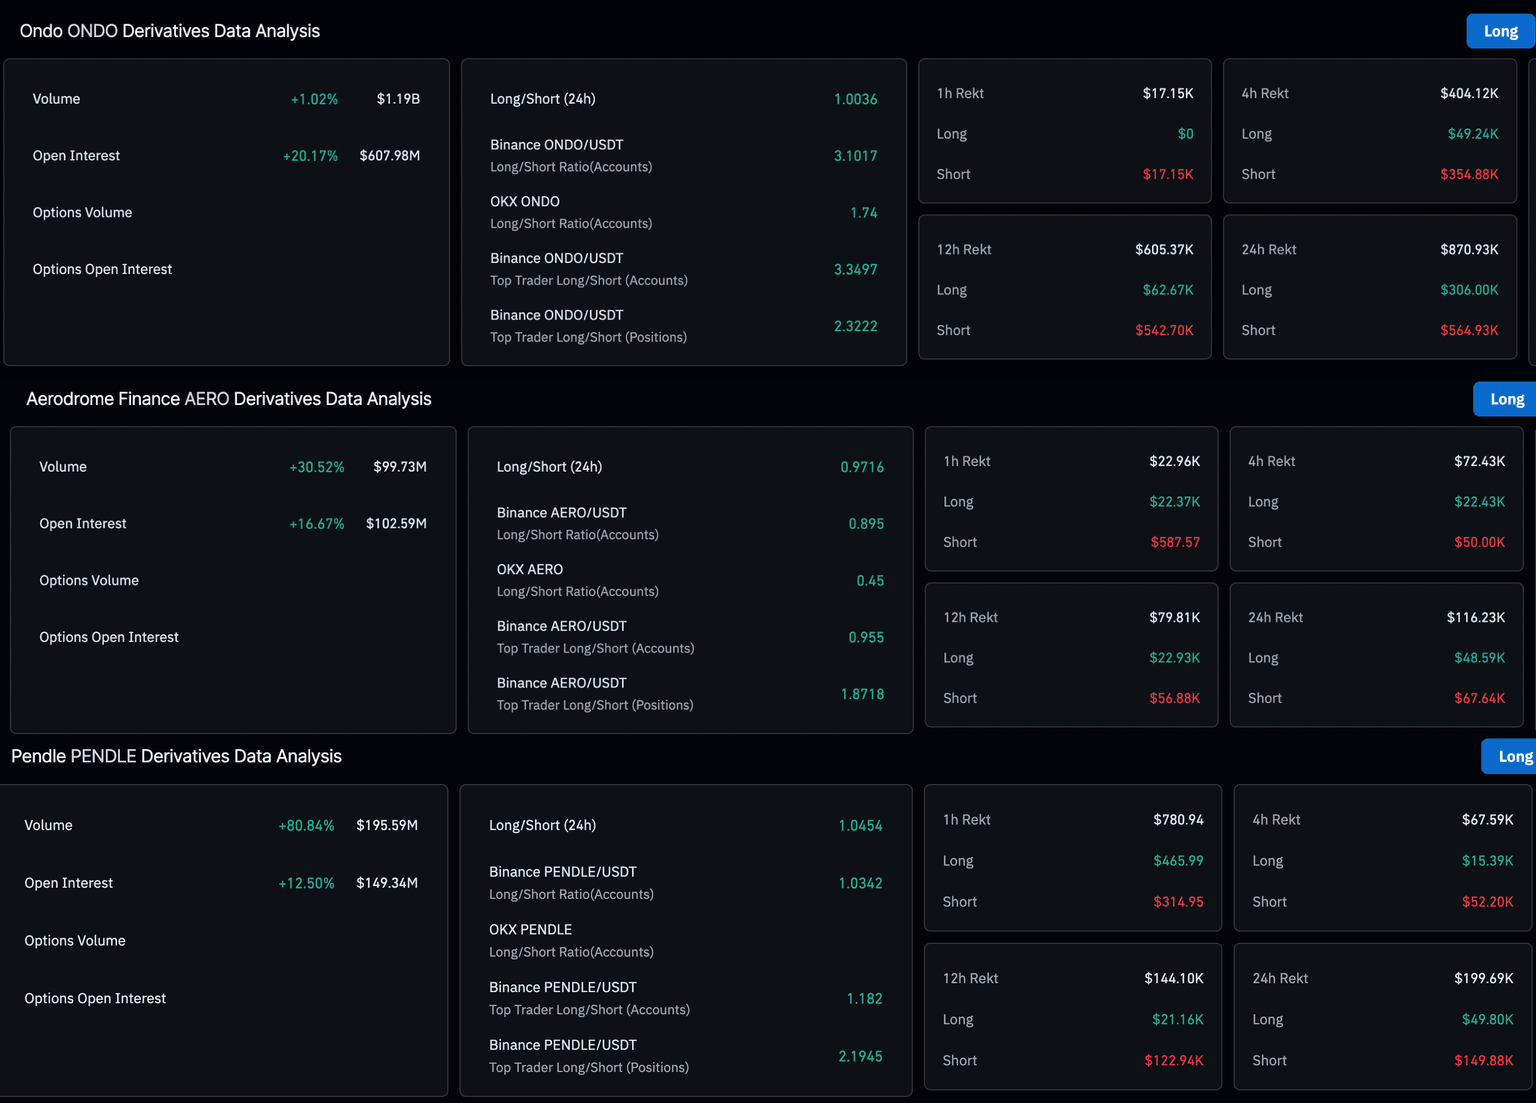The image size is (1536, 1103).
Task: Click the AERO 1h Rekt $22.96K total
Action: [1174, 461]
